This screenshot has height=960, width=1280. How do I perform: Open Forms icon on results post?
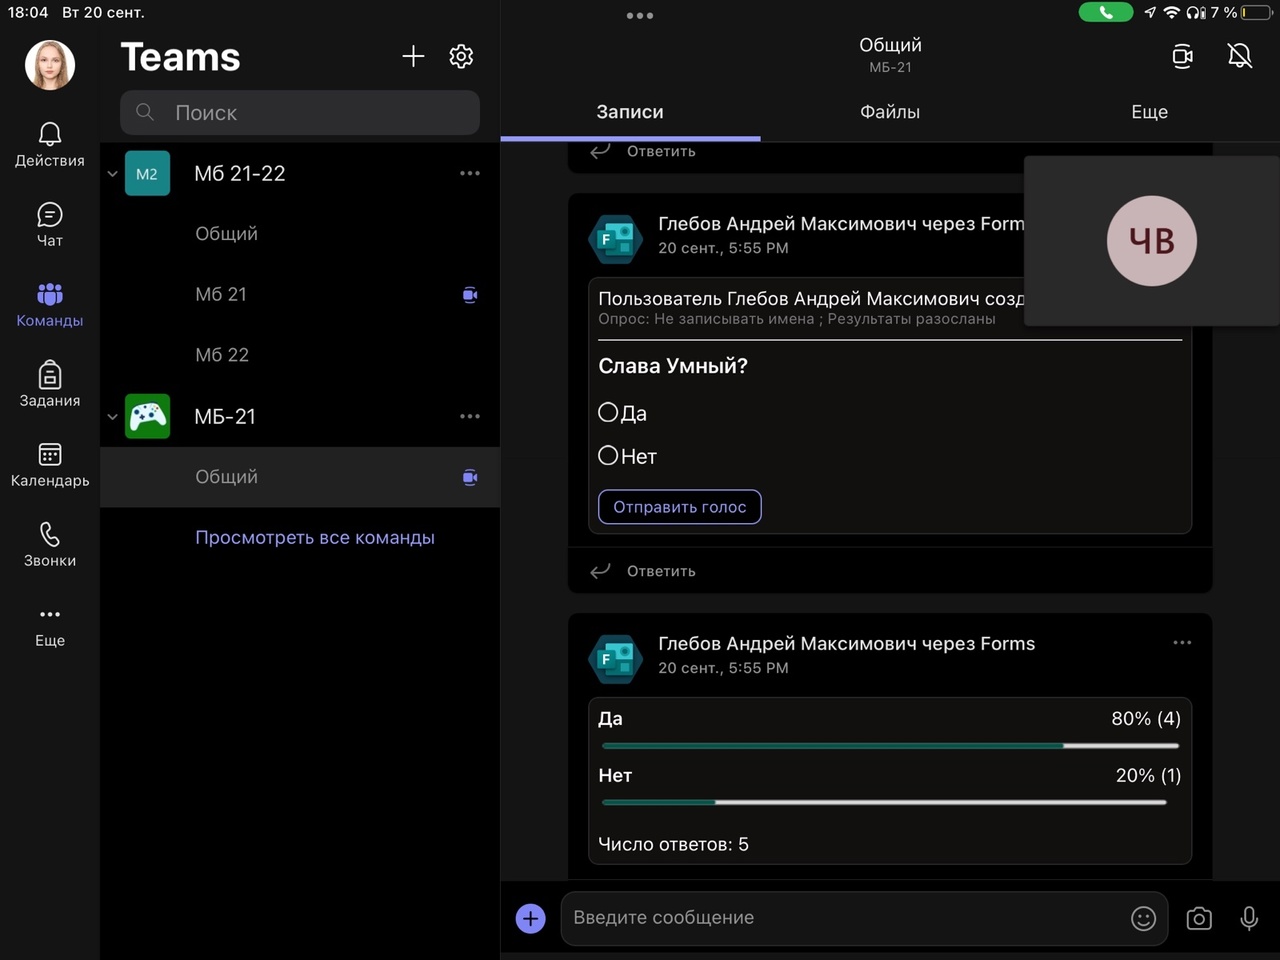click(x=615, y=659)
